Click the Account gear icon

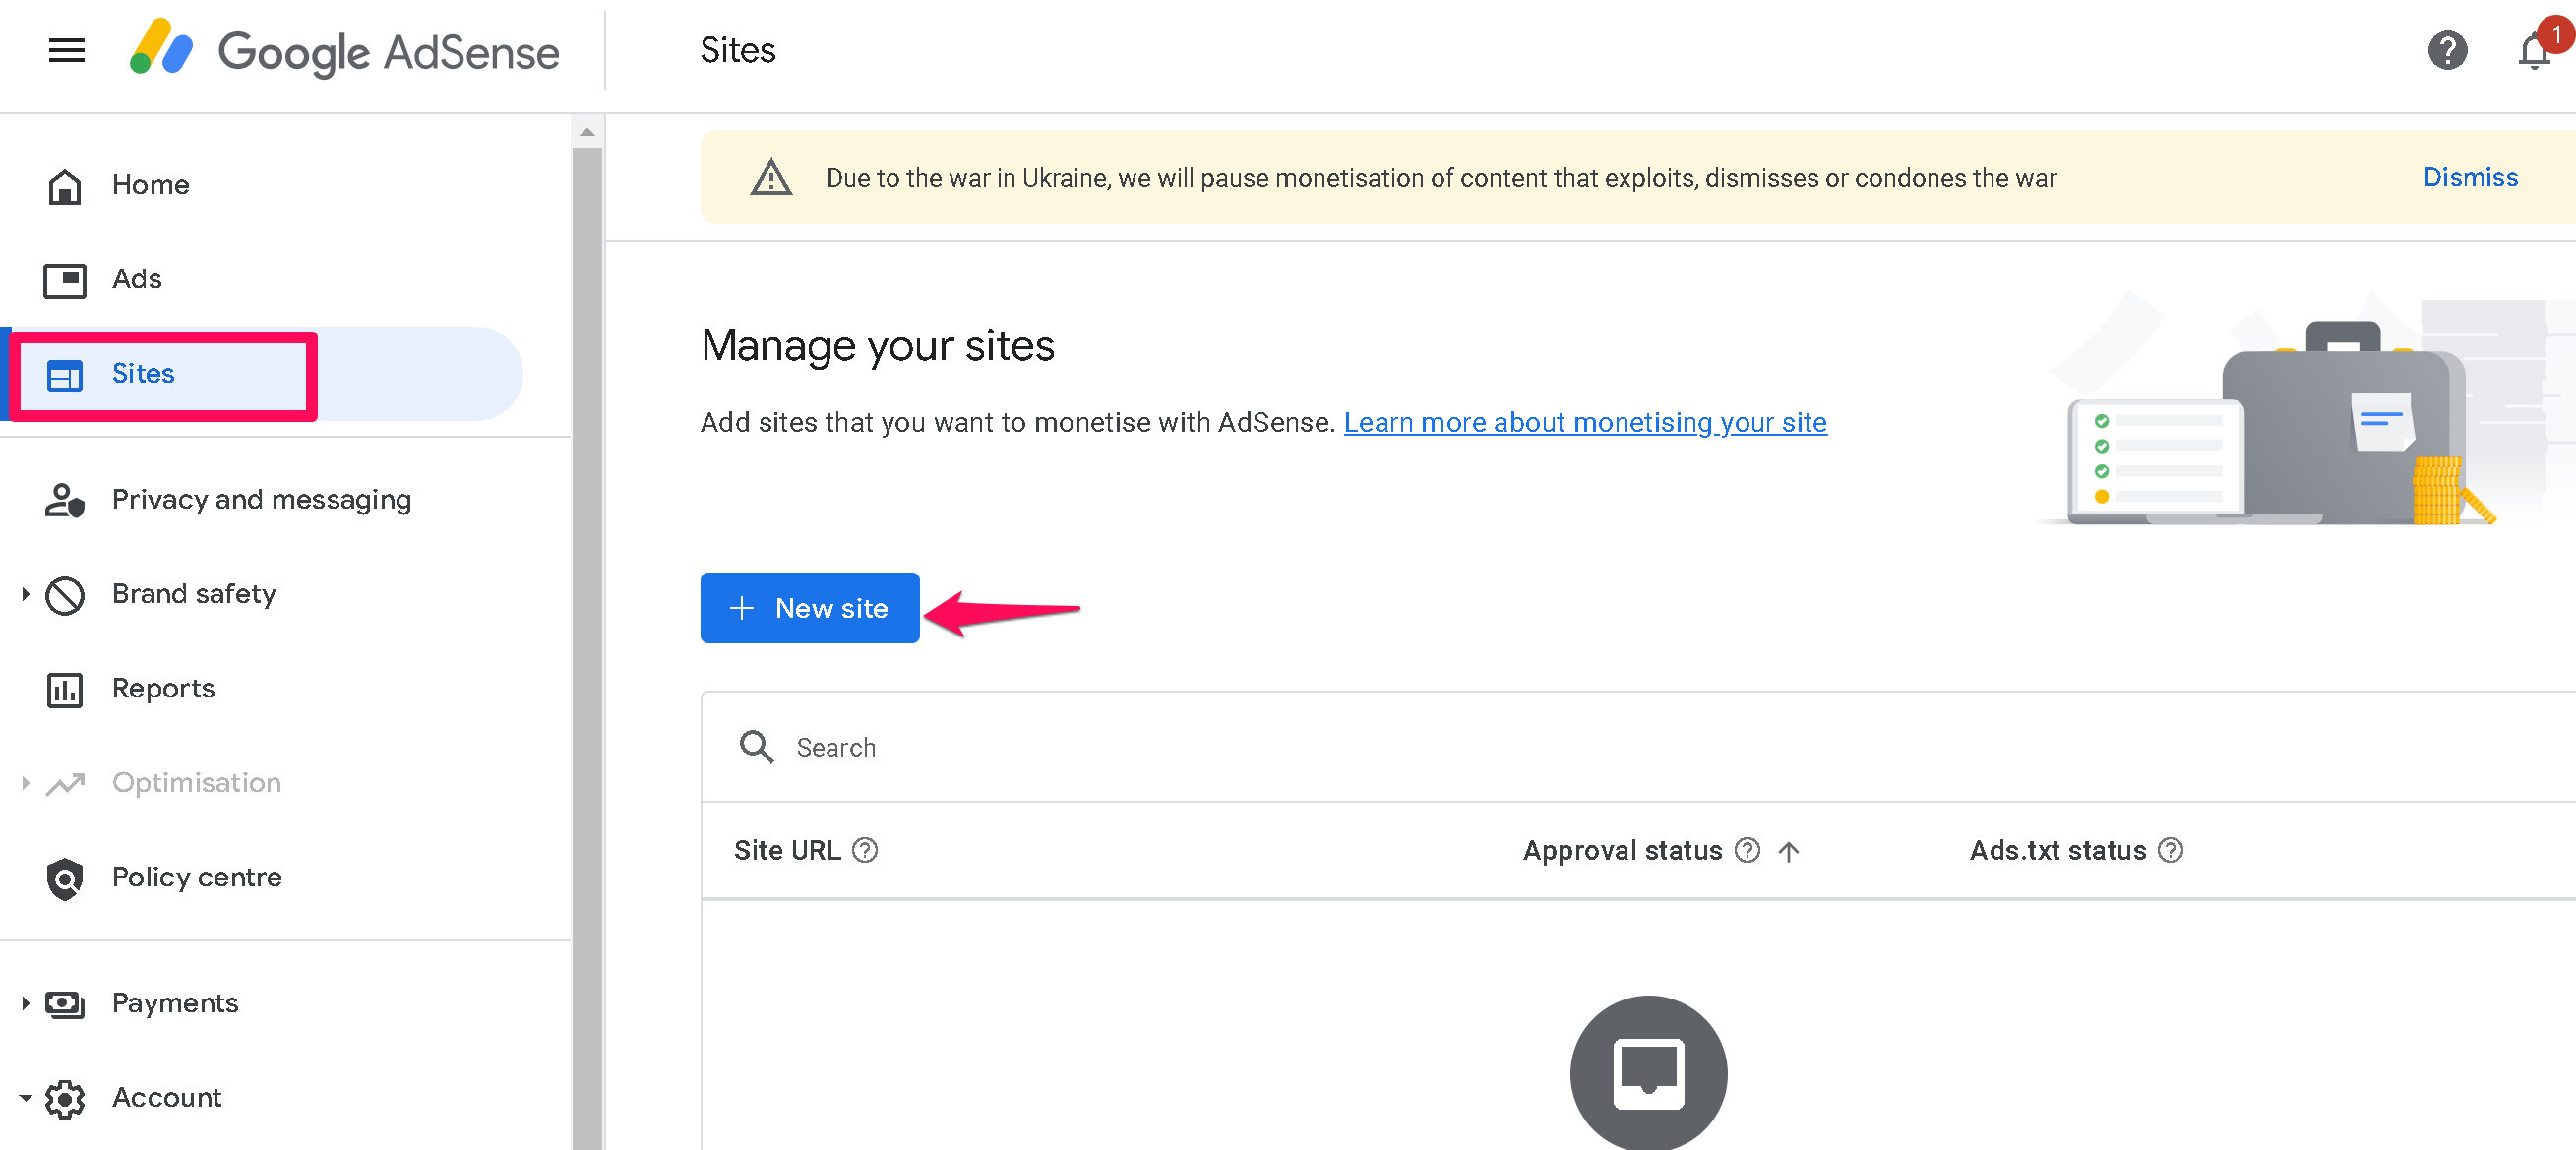pyautogui.click(x=64, y=1098)
